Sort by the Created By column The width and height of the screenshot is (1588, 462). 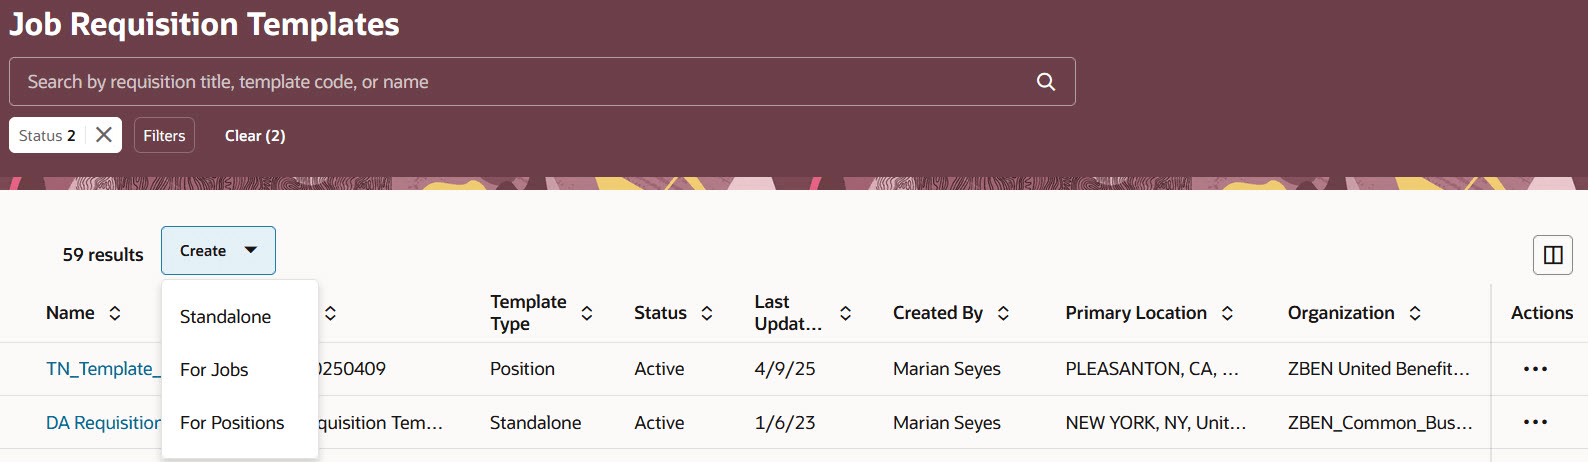coord(1003,313)
